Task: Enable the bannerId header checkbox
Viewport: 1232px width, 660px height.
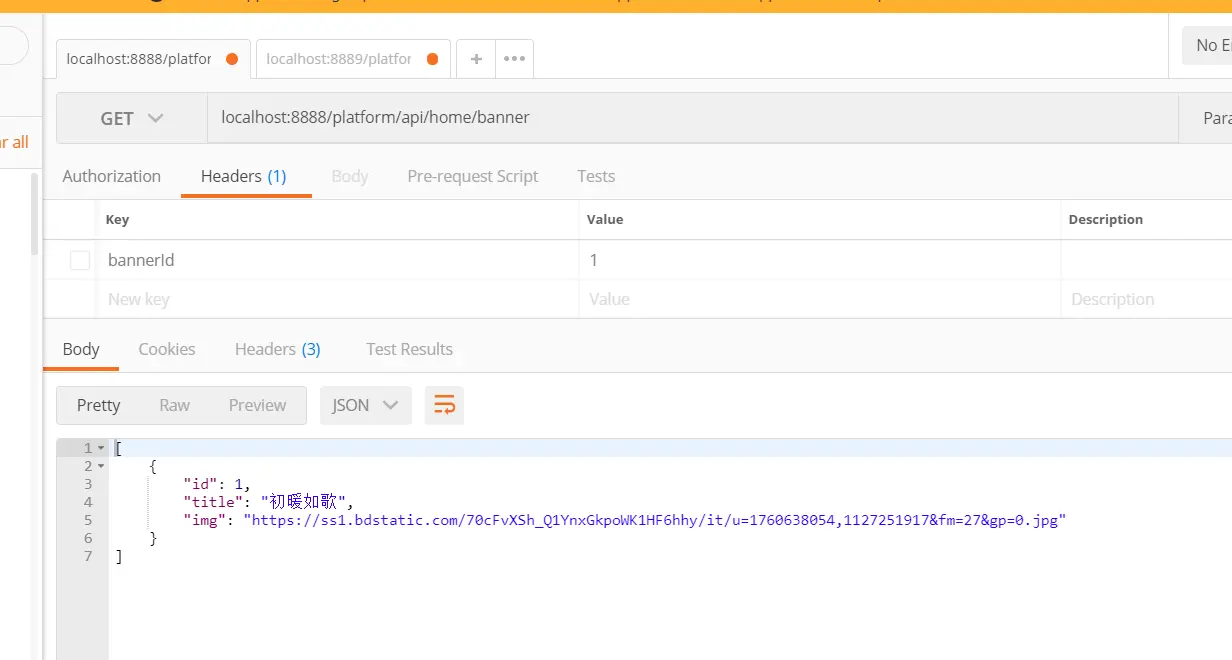Action: (x=80, y=260)
